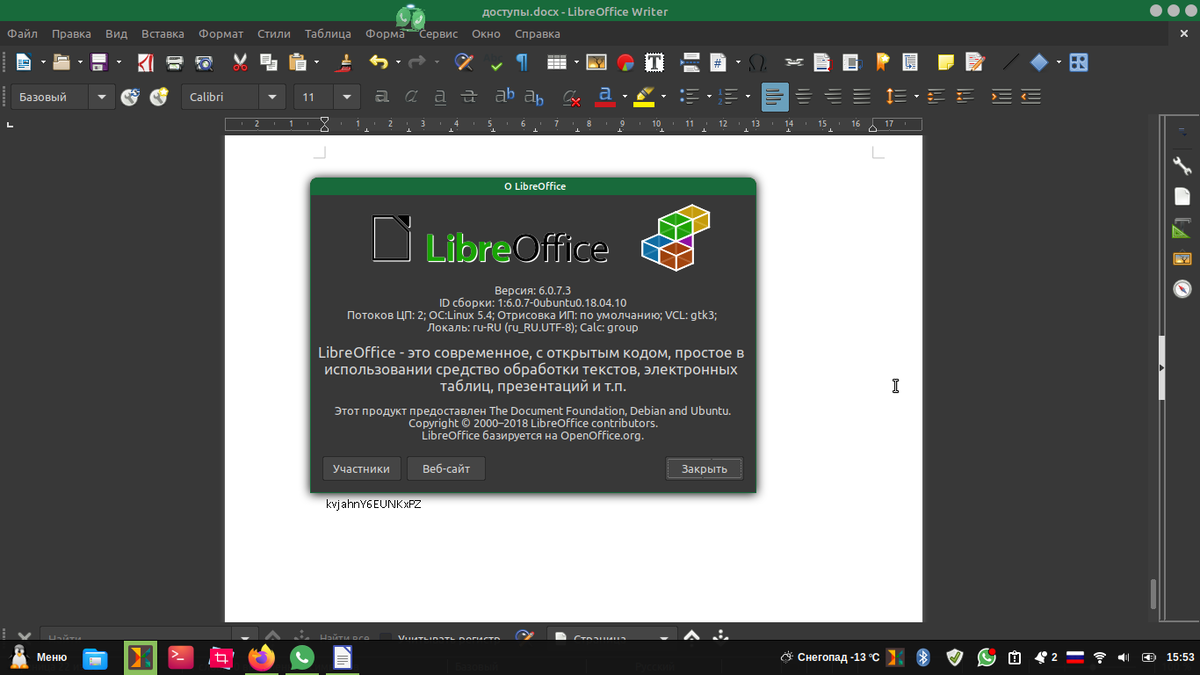Open sidebar Properties wrench icon
The width and height of the screenshot is (1200, 675).
click(1182, 166)
